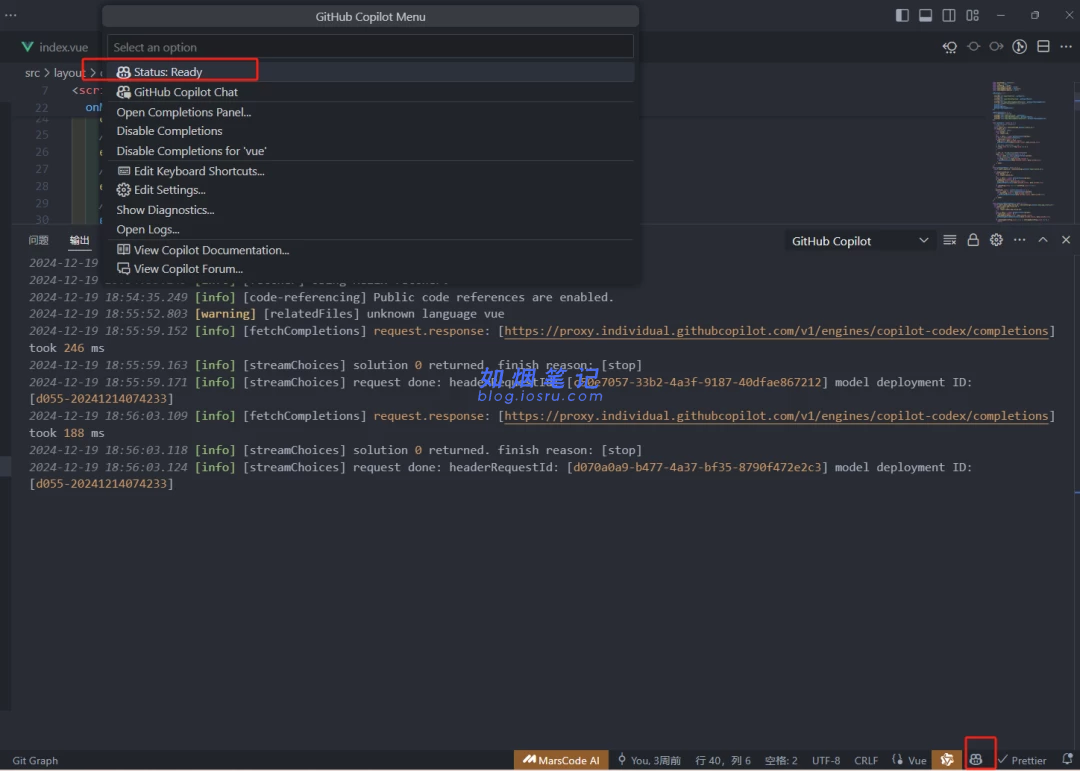Click the '空格: 2' indentation indicator

[x=781, y=760]
